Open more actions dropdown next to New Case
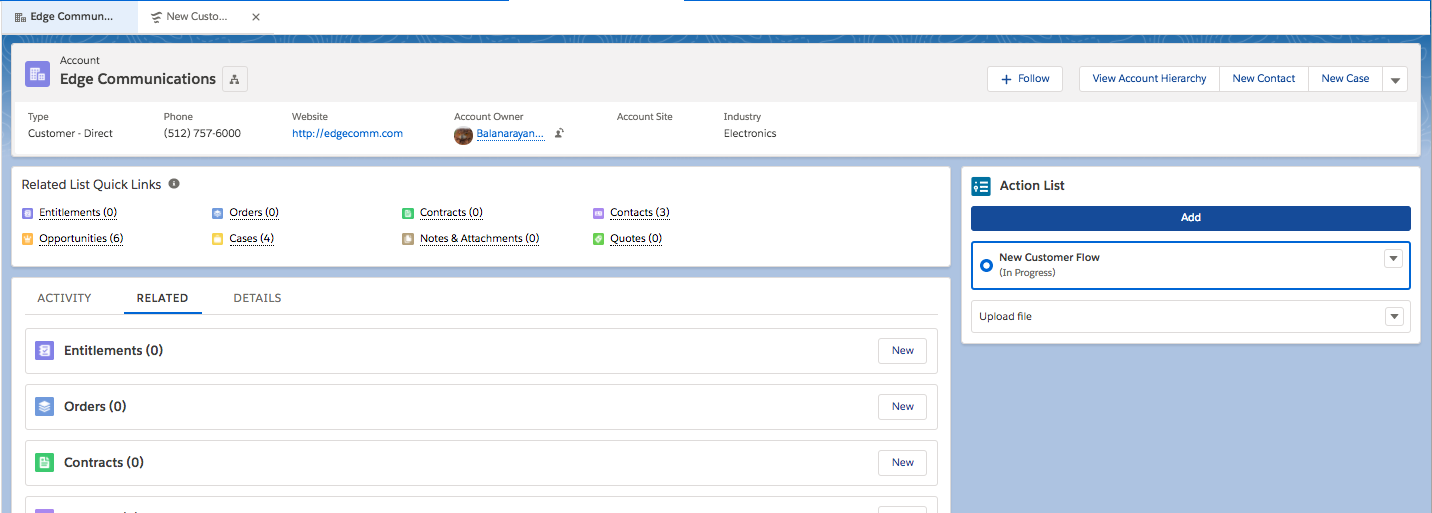The height and width of the screenshot is (513, 1432). [1395, 79]
